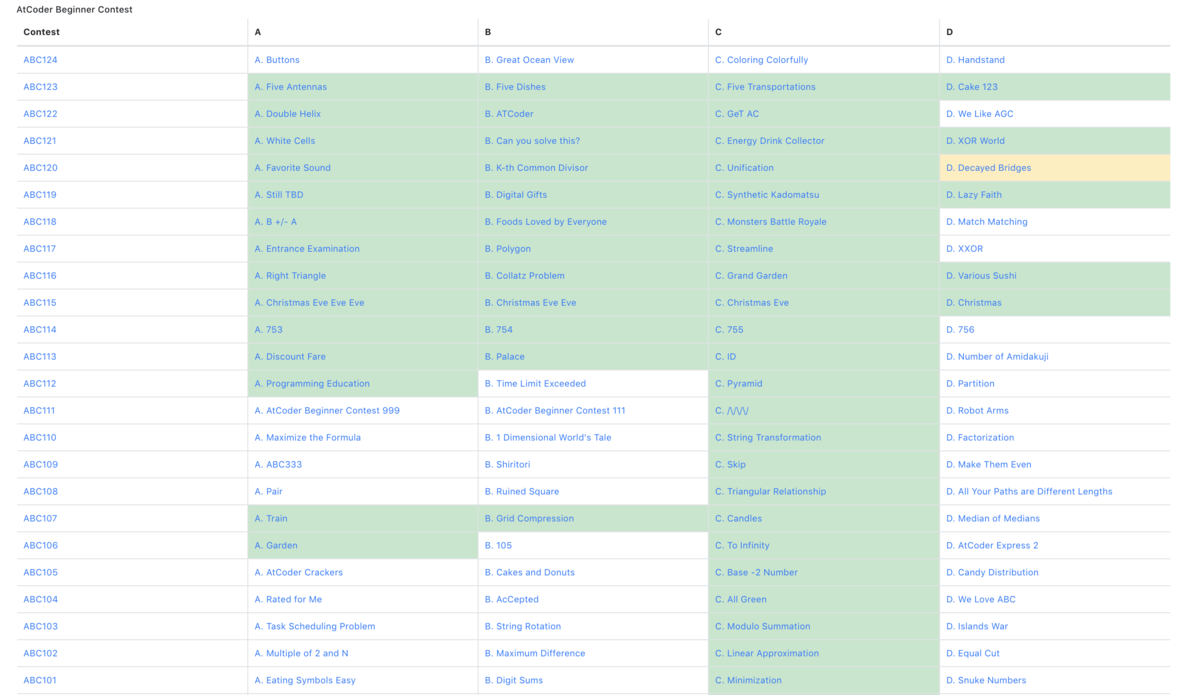The image size is (1200, 695).
Task: Open problem B. Collatz Problem
Action: [524, 276]
